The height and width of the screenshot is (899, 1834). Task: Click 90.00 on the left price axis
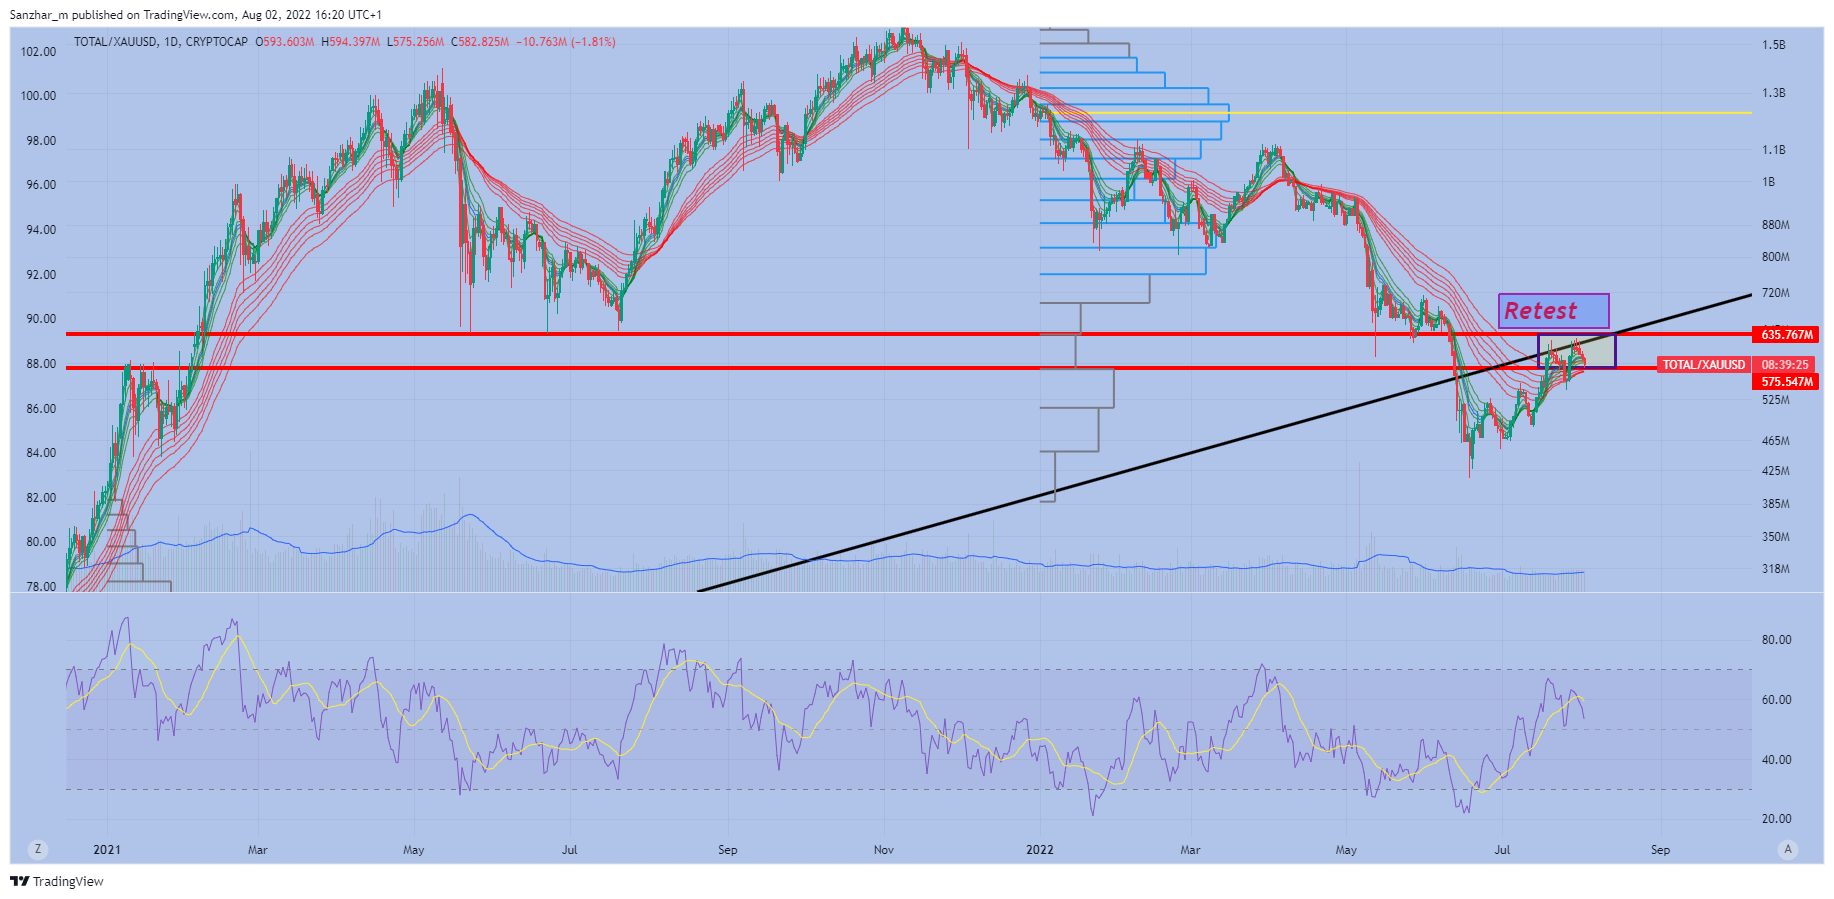[41, 319]
